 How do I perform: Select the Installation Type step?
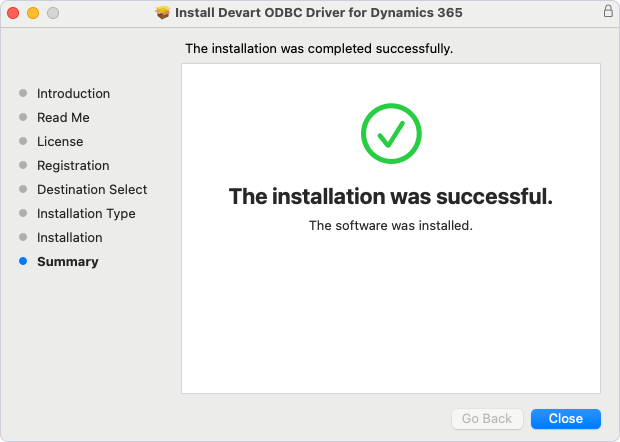86,213
